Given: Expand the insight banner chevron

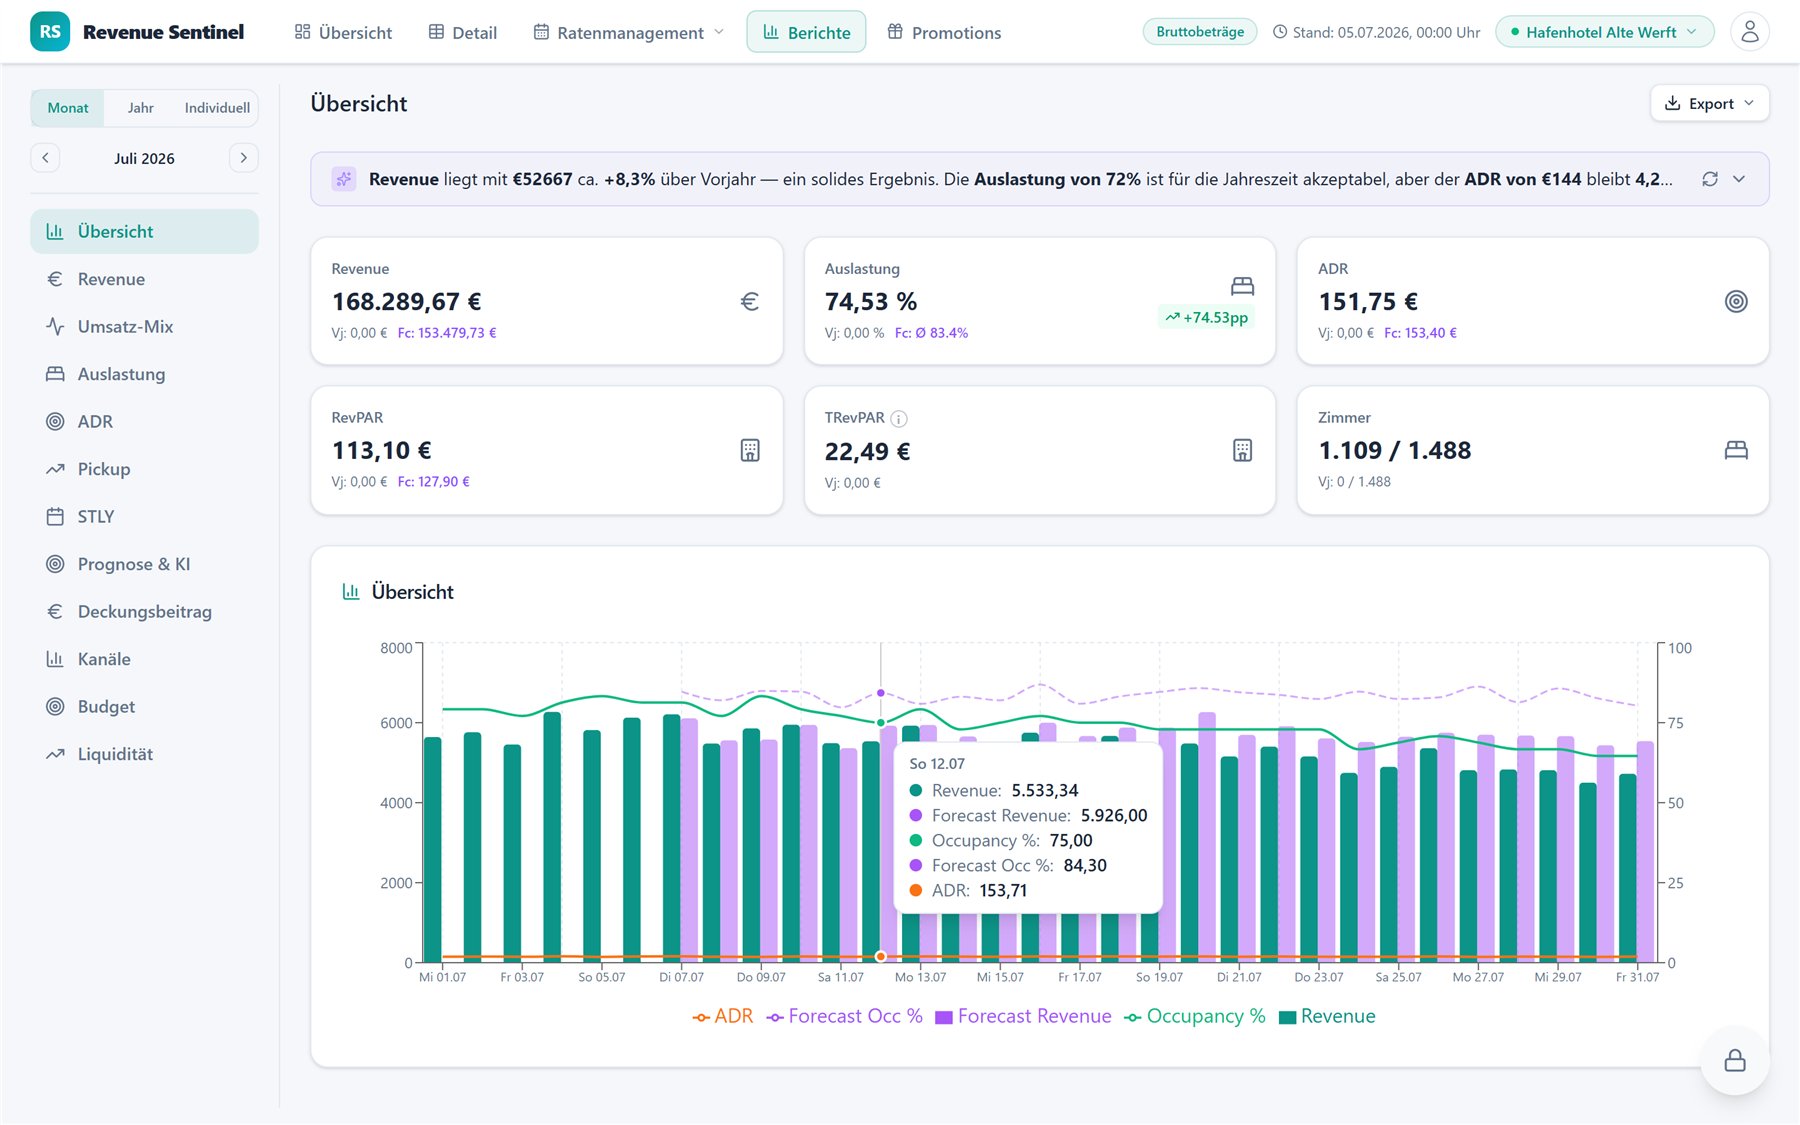Looking at the screenshot, I should [1739, 179].
